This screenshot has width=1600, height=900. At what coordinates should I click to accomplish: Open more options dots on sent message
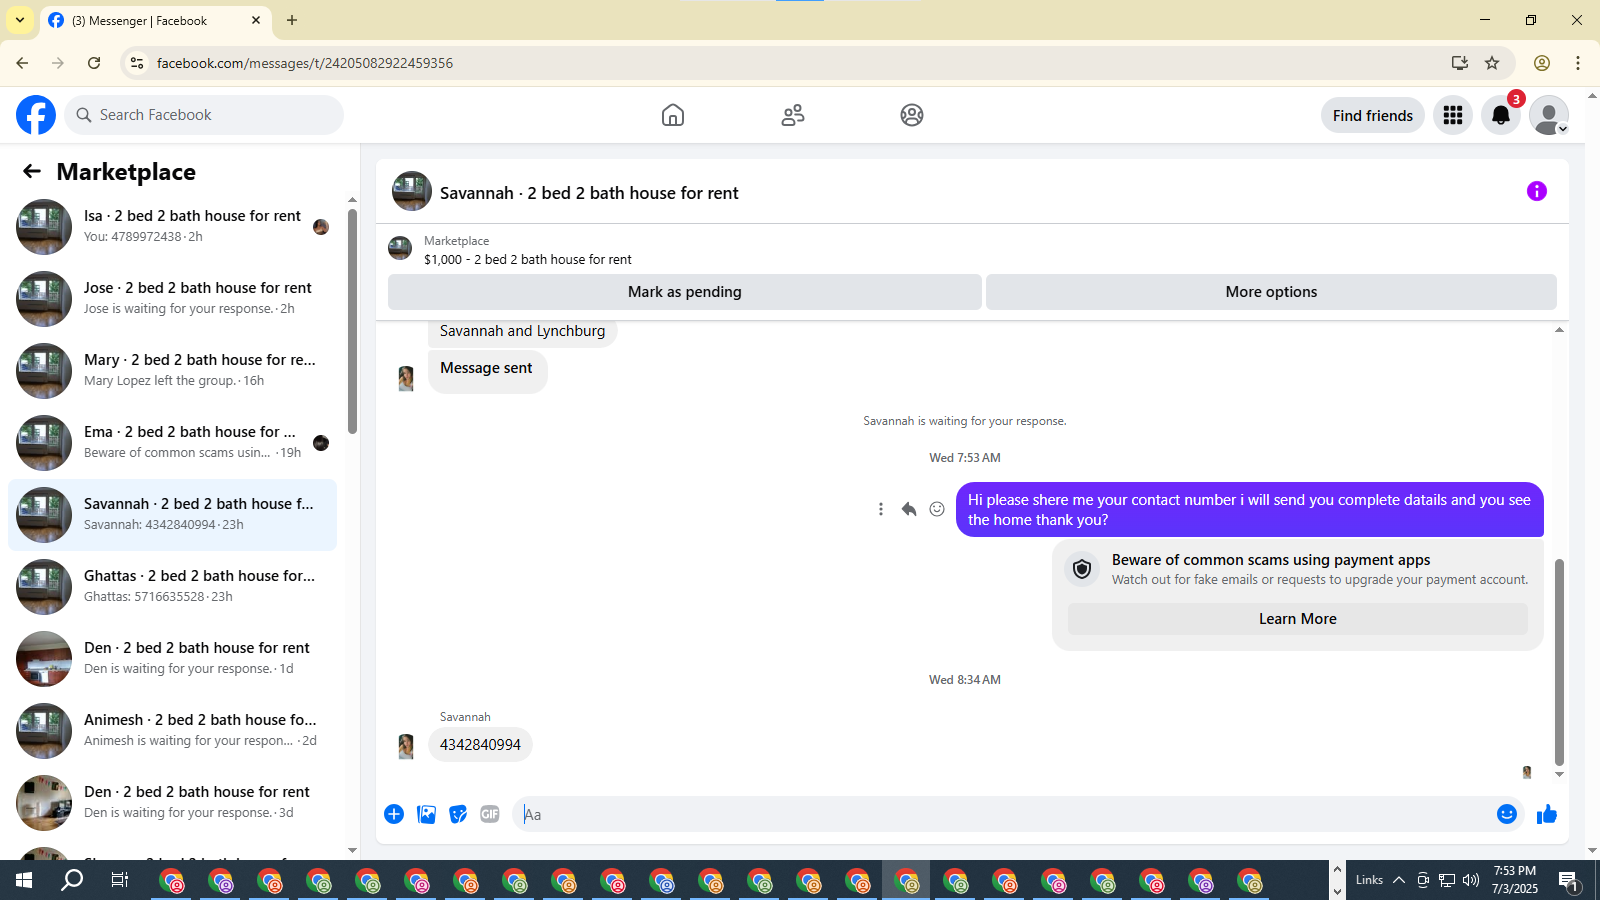(881, 509)
